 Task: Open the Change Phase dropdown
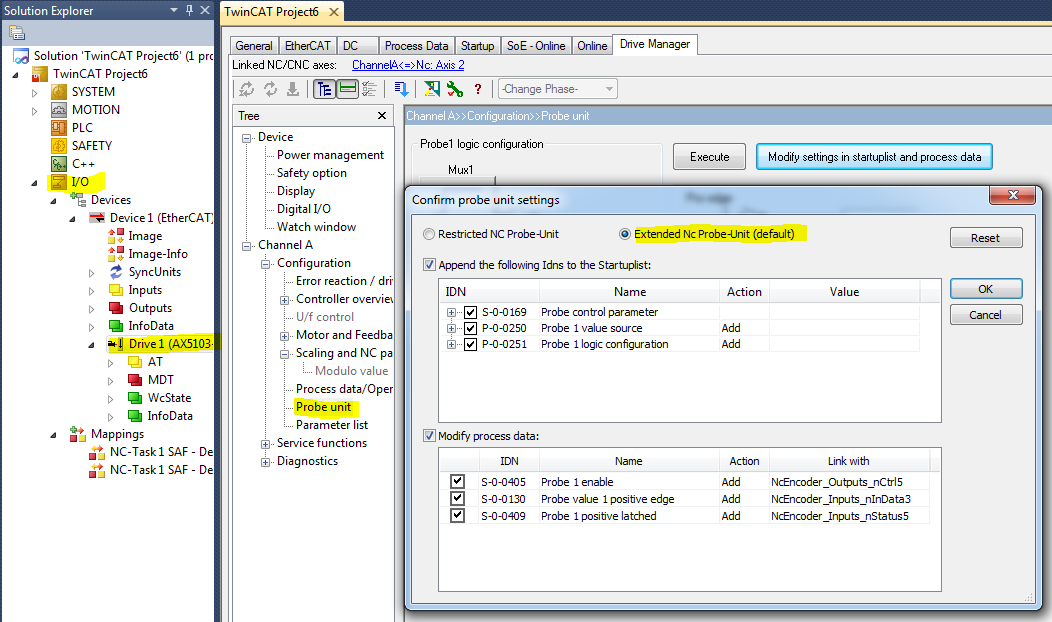[x=558, y=89]
